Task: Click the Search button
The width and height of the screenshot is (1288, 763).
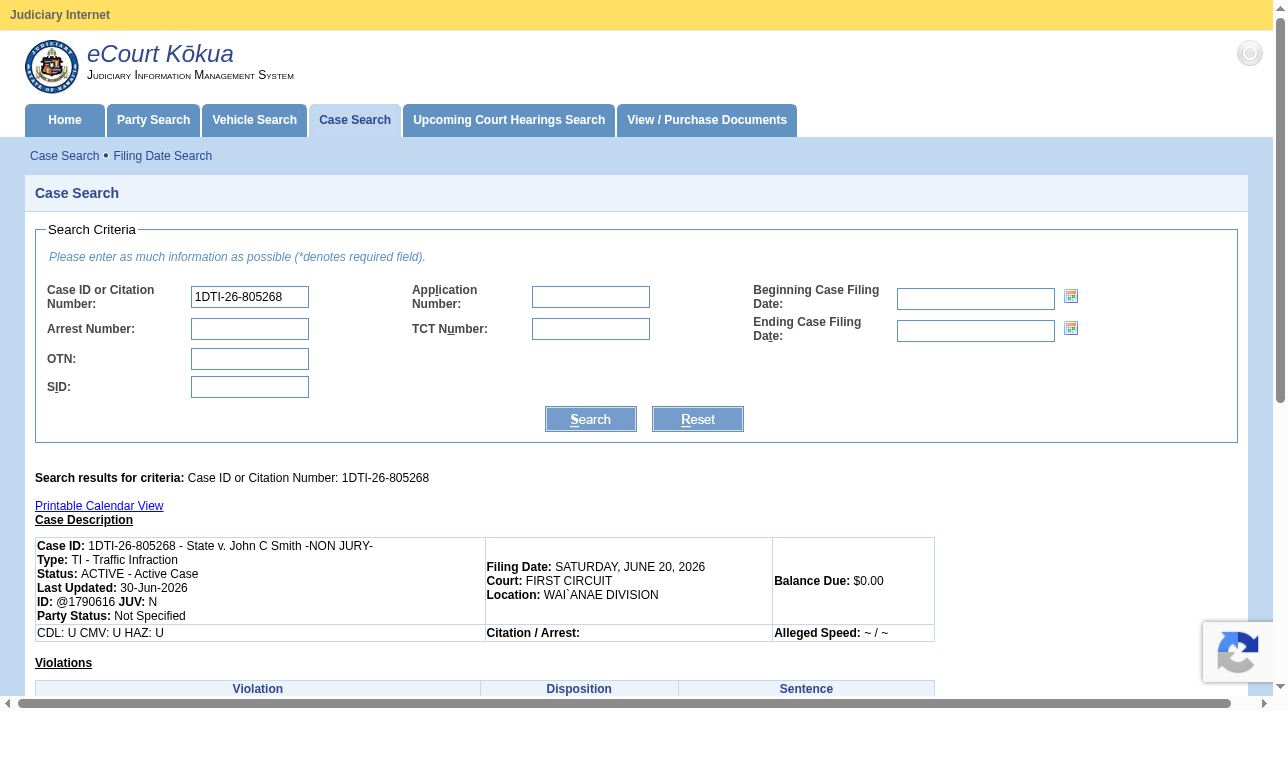Action: [591, 419]
